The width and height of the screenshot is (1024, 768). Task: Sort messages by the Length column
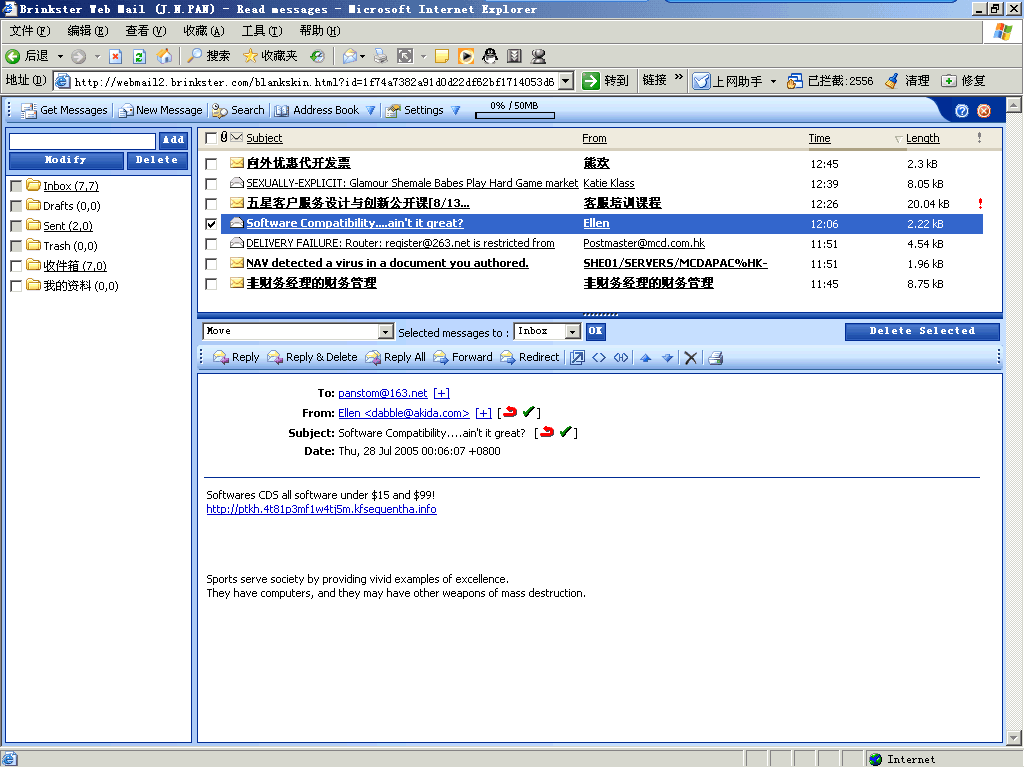pyautogui.click(x=922, y=138)
